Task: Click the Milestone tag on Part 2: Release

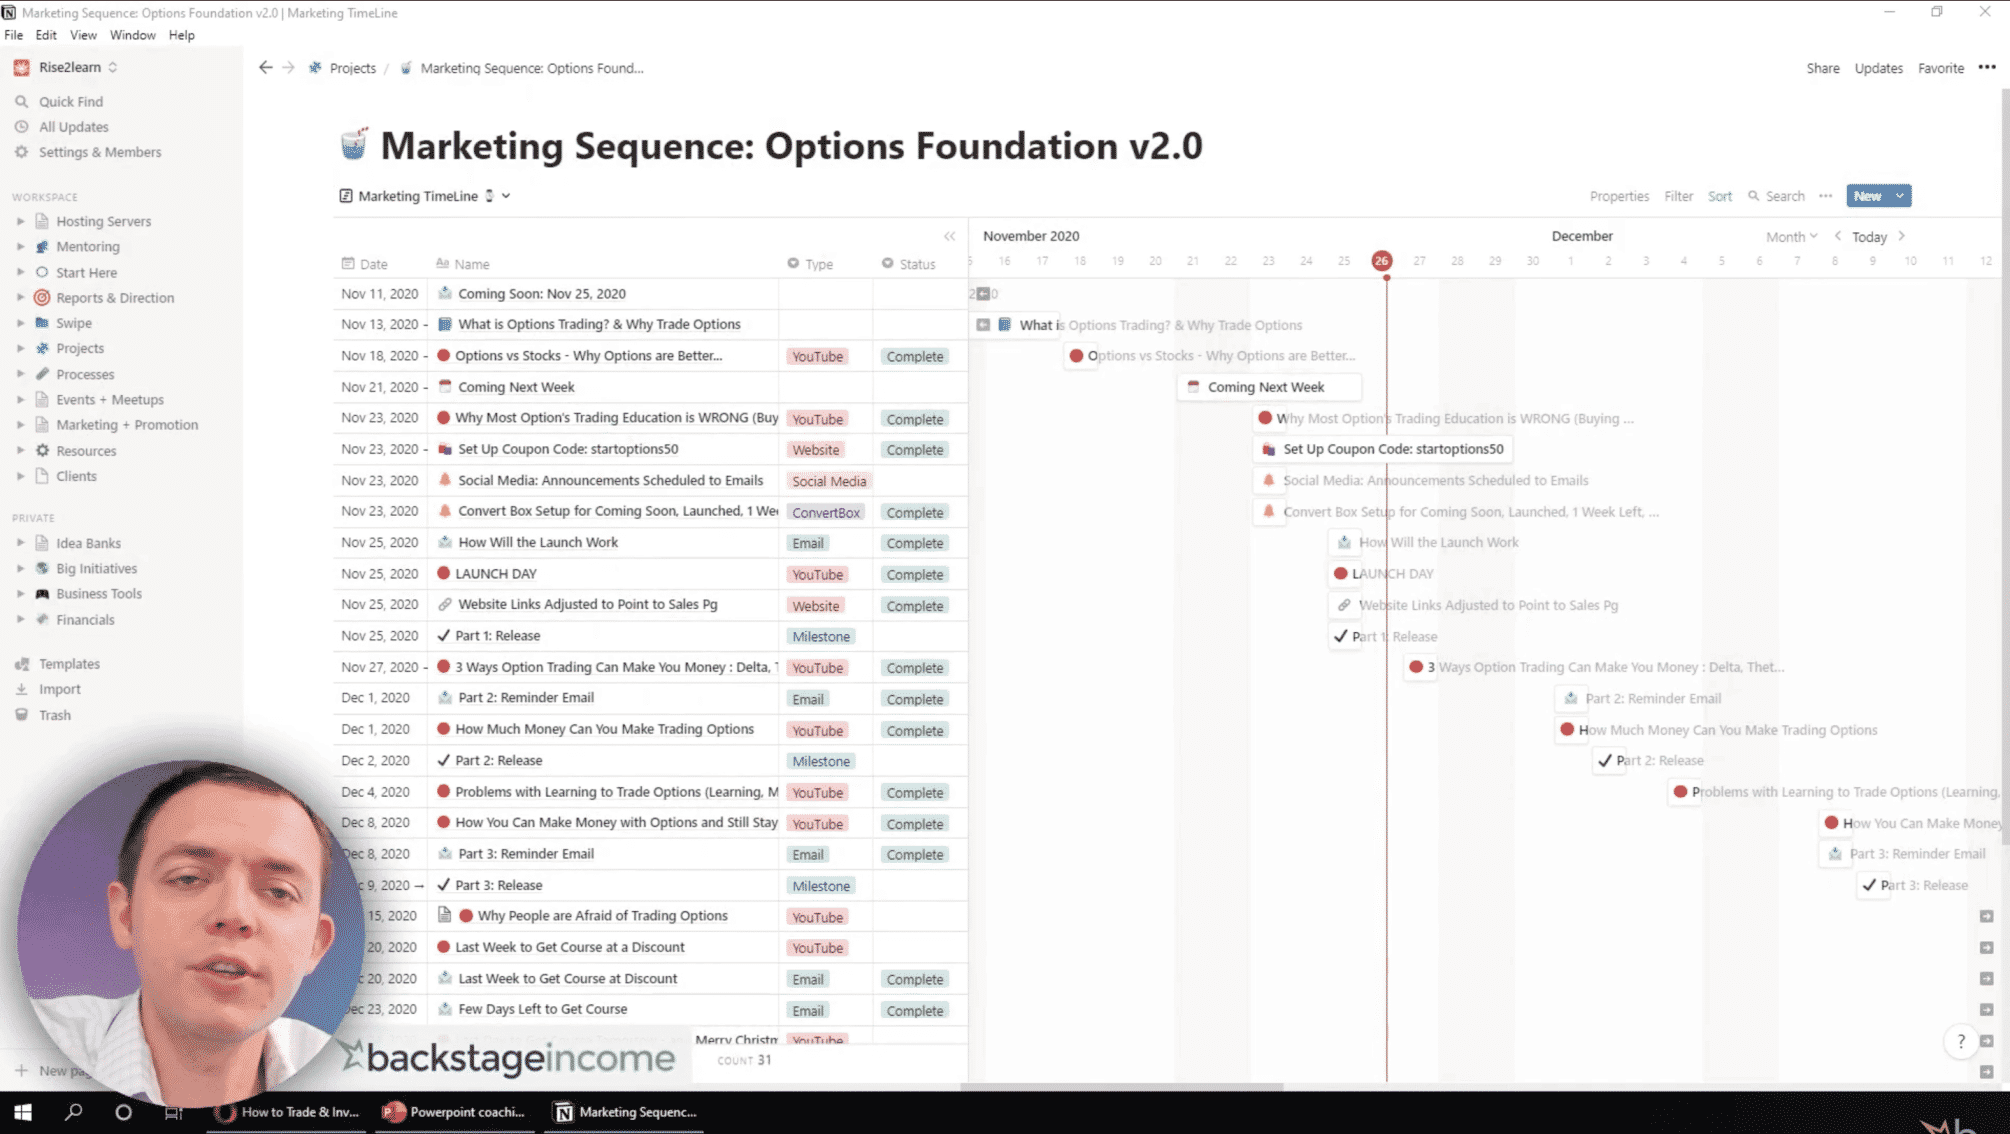Action: pyautogui.click(x=821, y=761)
